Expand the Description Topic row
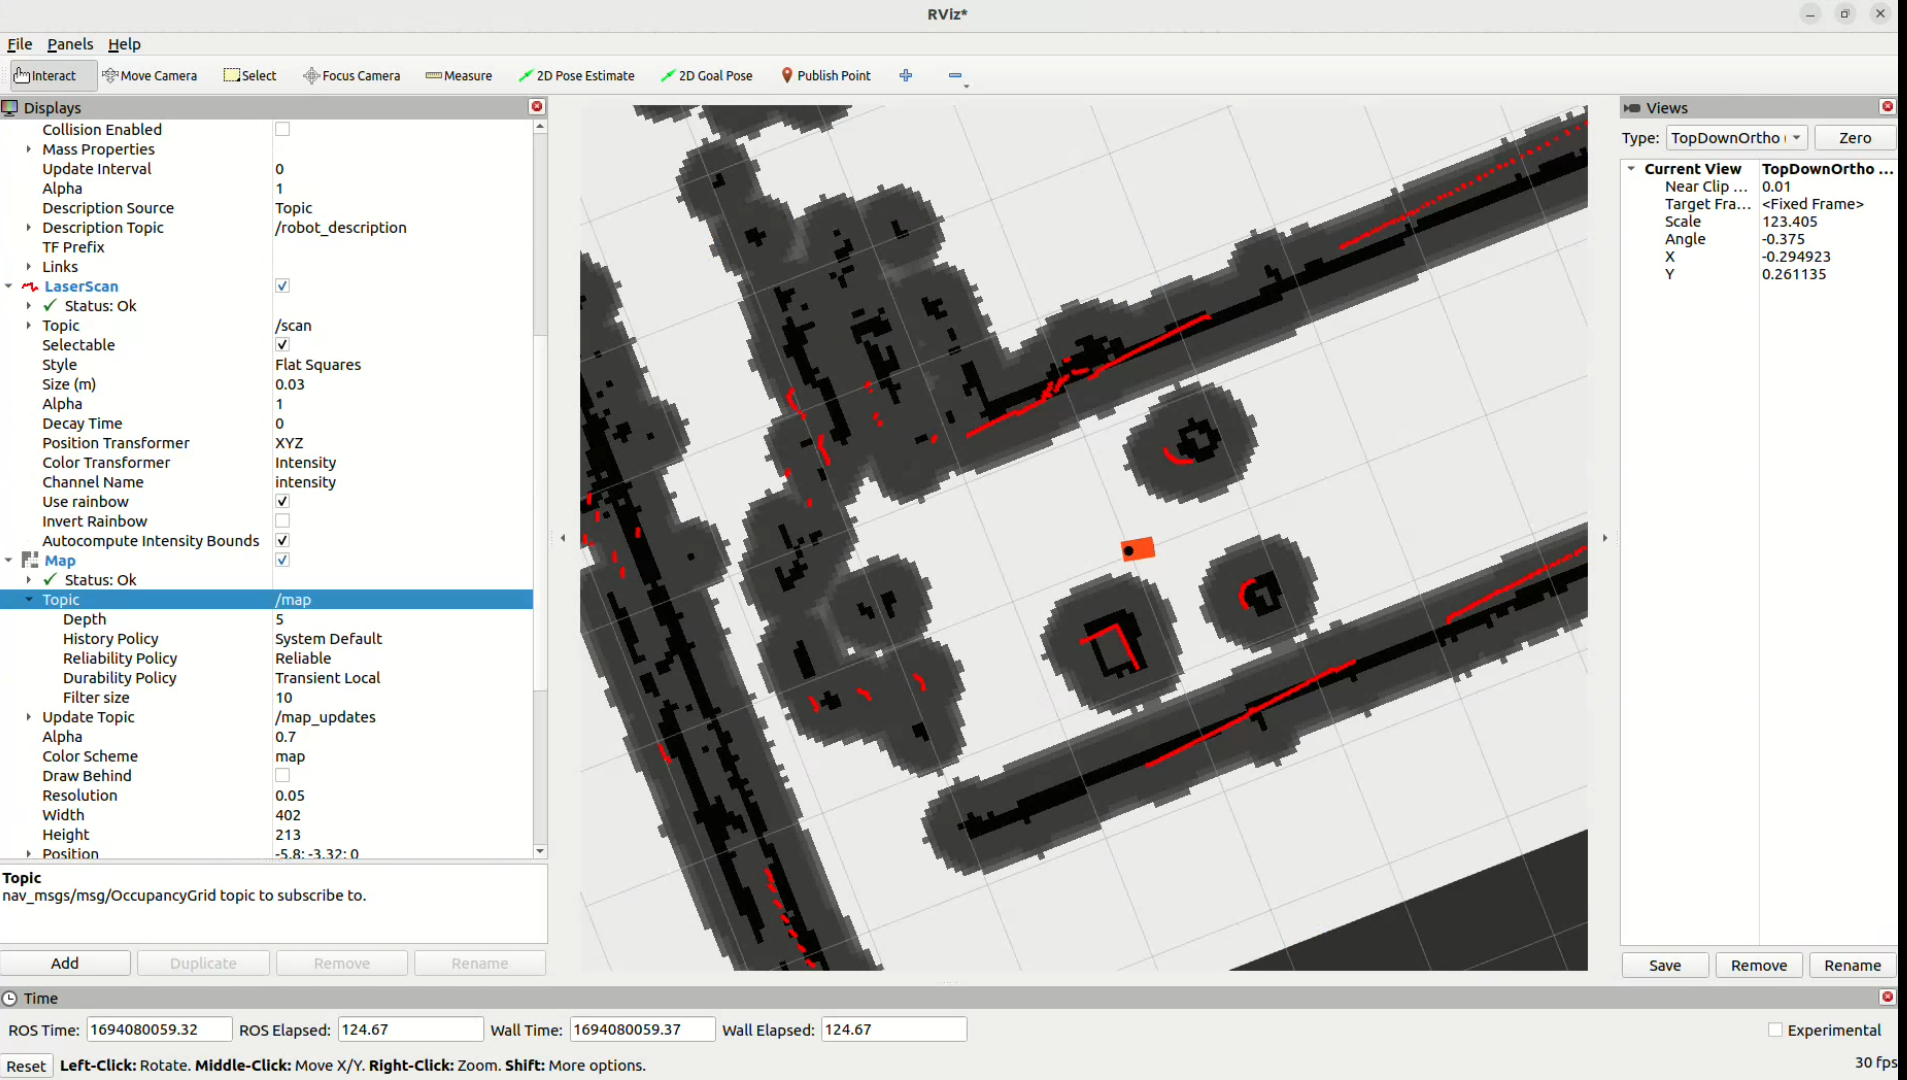The width and height of the screenshot is (1907, 1080). [x=28, y=227]
